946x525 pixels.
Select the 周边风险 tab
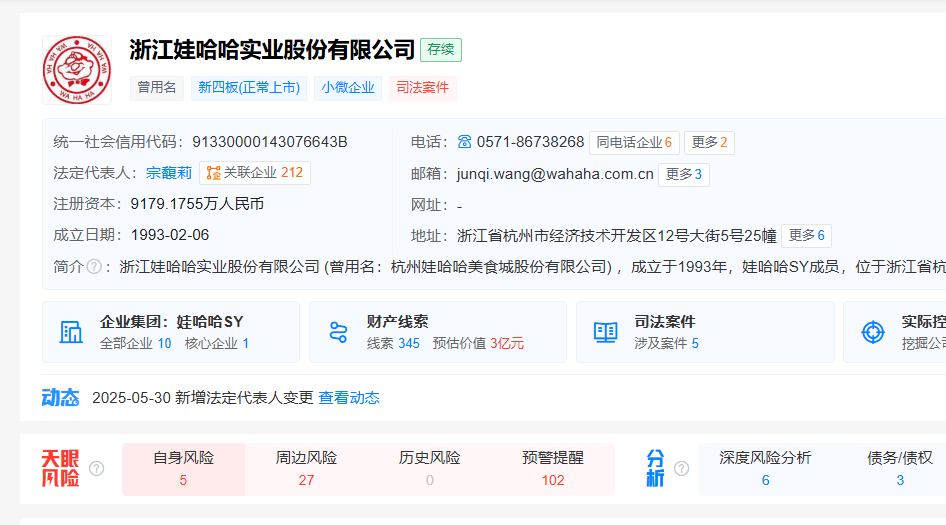point(306,469)
